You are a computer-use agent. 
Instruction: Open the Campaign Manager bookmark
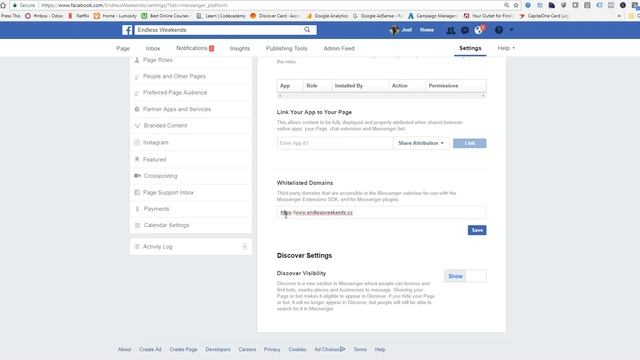(x=433, y=16)
